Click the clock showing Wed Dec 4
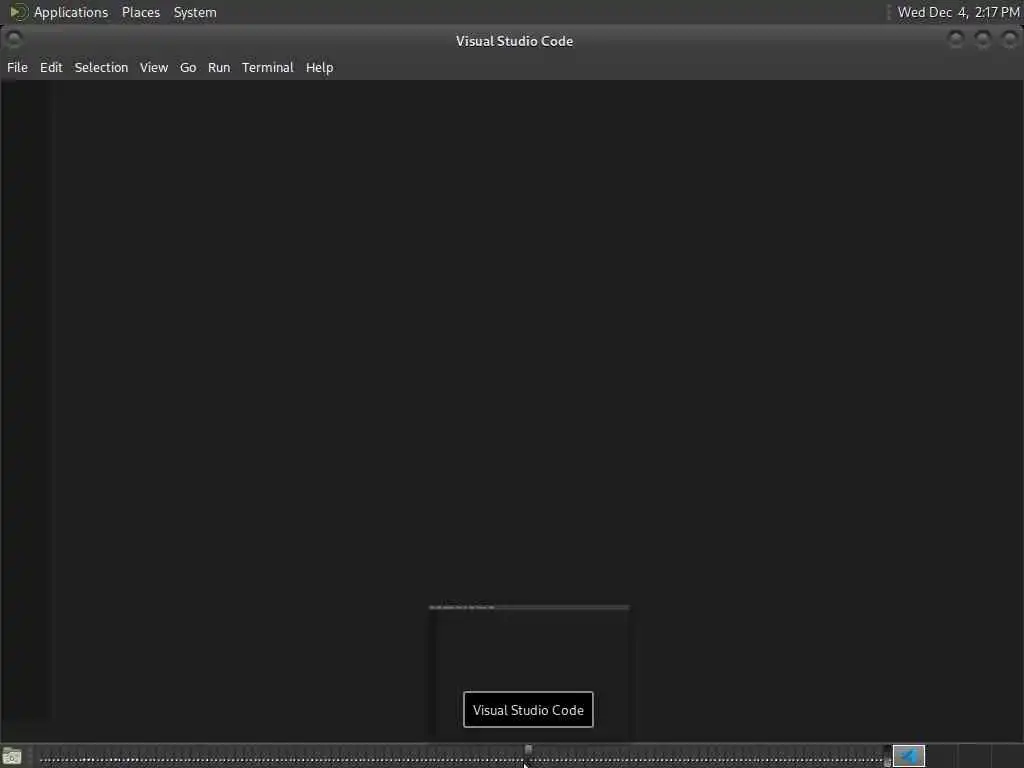The height and width of the screenshot is (768, 1024). click(x=958, y=12)
